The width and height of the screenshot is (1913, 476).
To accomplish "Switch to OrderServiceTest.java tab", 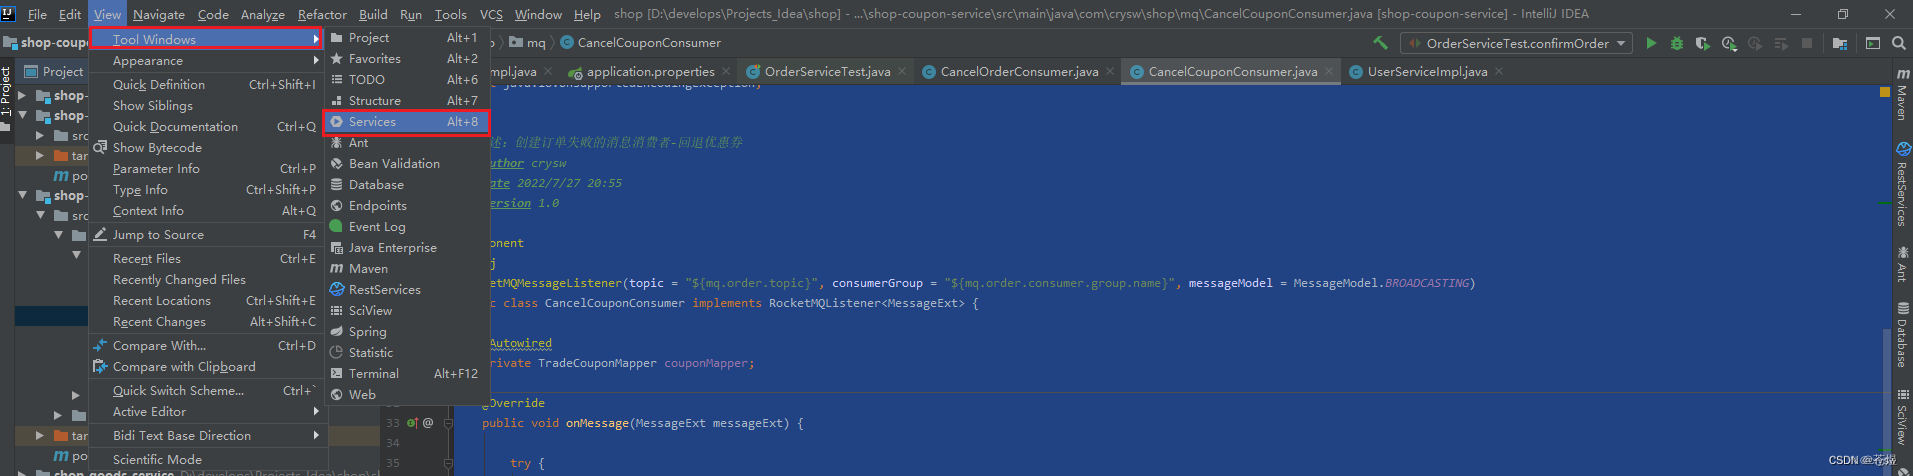I will 826,71.
